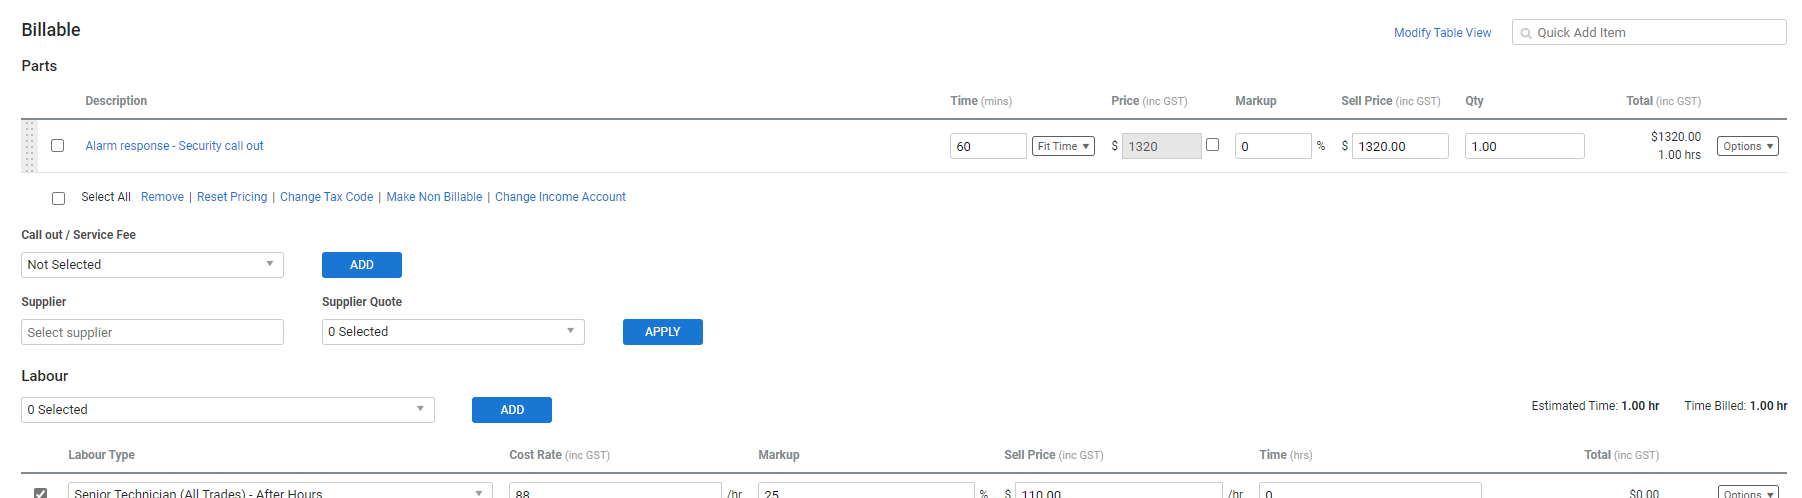Click the parts Markup percent field
Screen dimensions: 1802x498
(1273, 146)
